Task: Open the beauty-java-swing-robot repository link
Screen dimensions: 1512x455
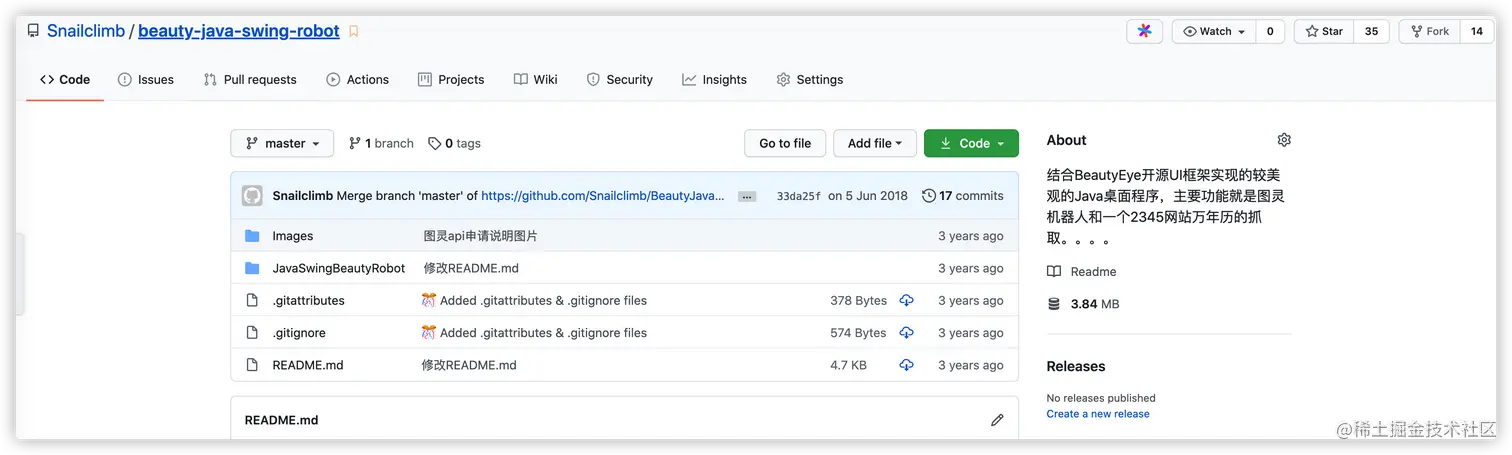Action: 239,31
